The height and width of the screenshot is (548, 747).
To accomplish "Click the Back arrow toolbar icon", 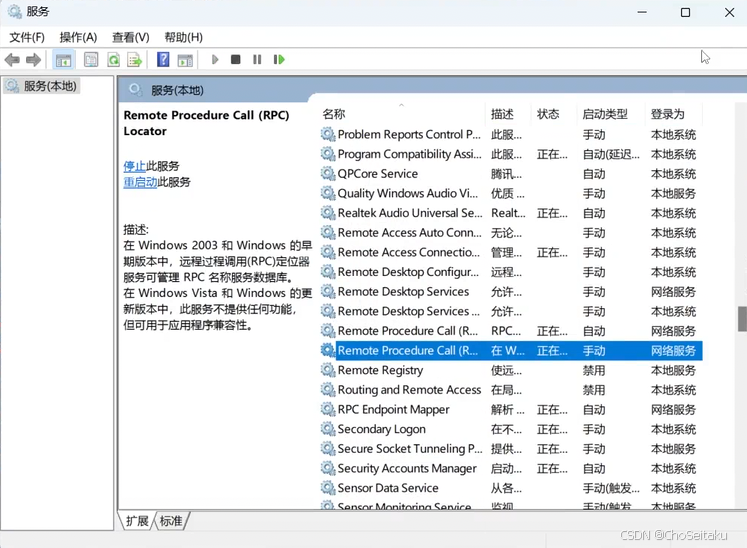I will tap(12, 60).
